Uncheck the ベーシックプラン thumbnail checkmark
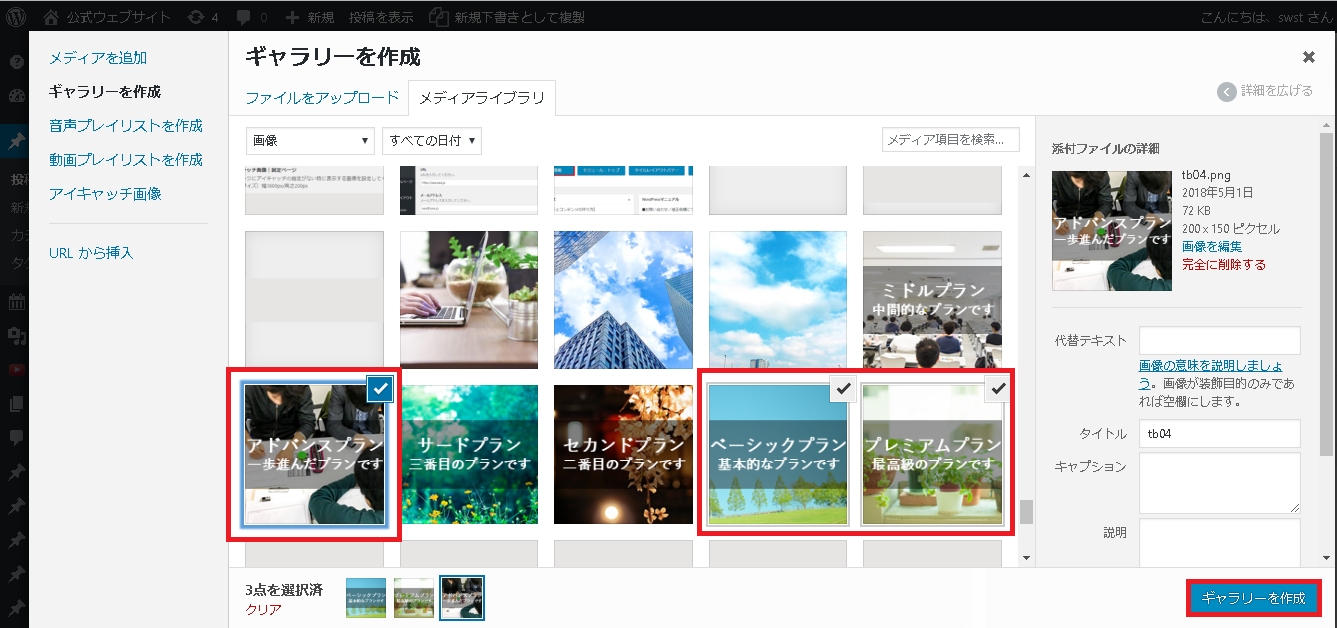 844,389
